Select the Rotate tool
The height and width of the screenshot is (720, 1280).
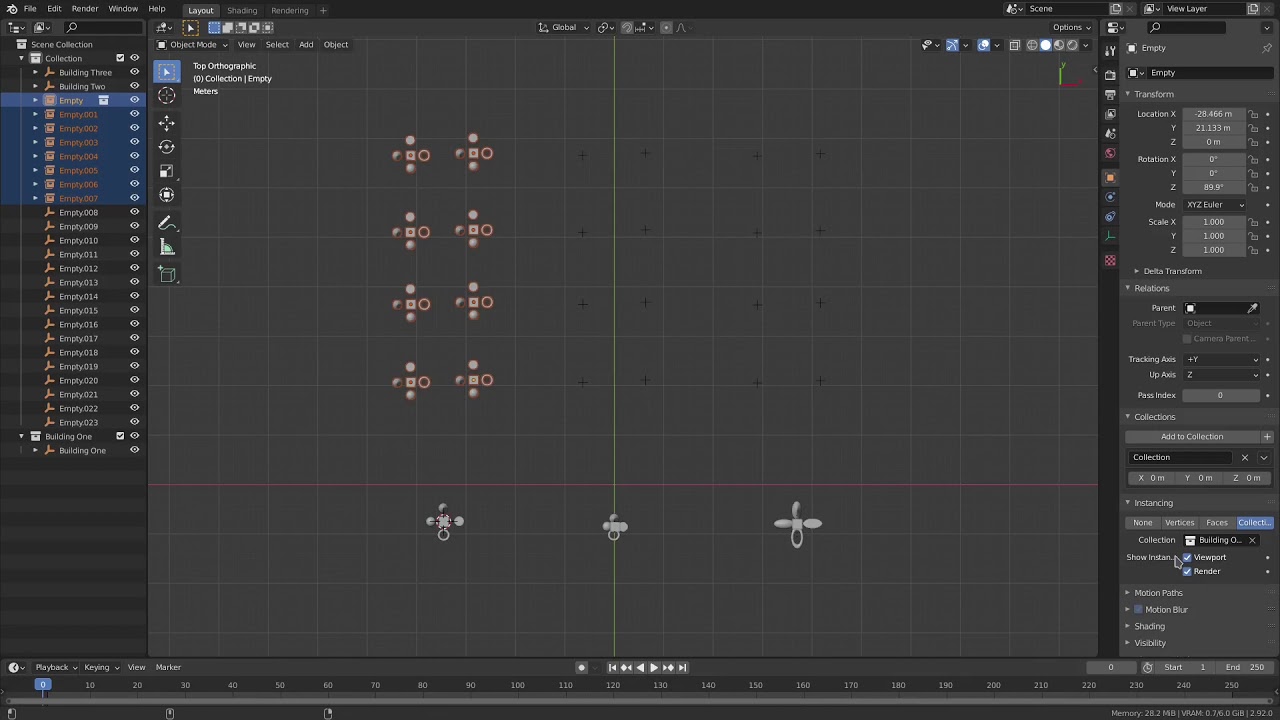pos(167,147)
